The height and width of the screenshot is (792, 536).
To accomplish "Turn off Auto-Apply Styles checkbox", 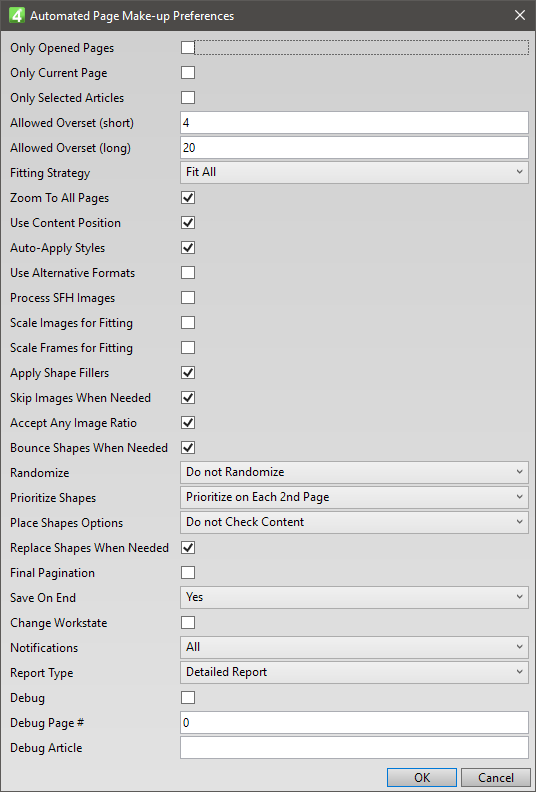I will [x=188, y=248].
